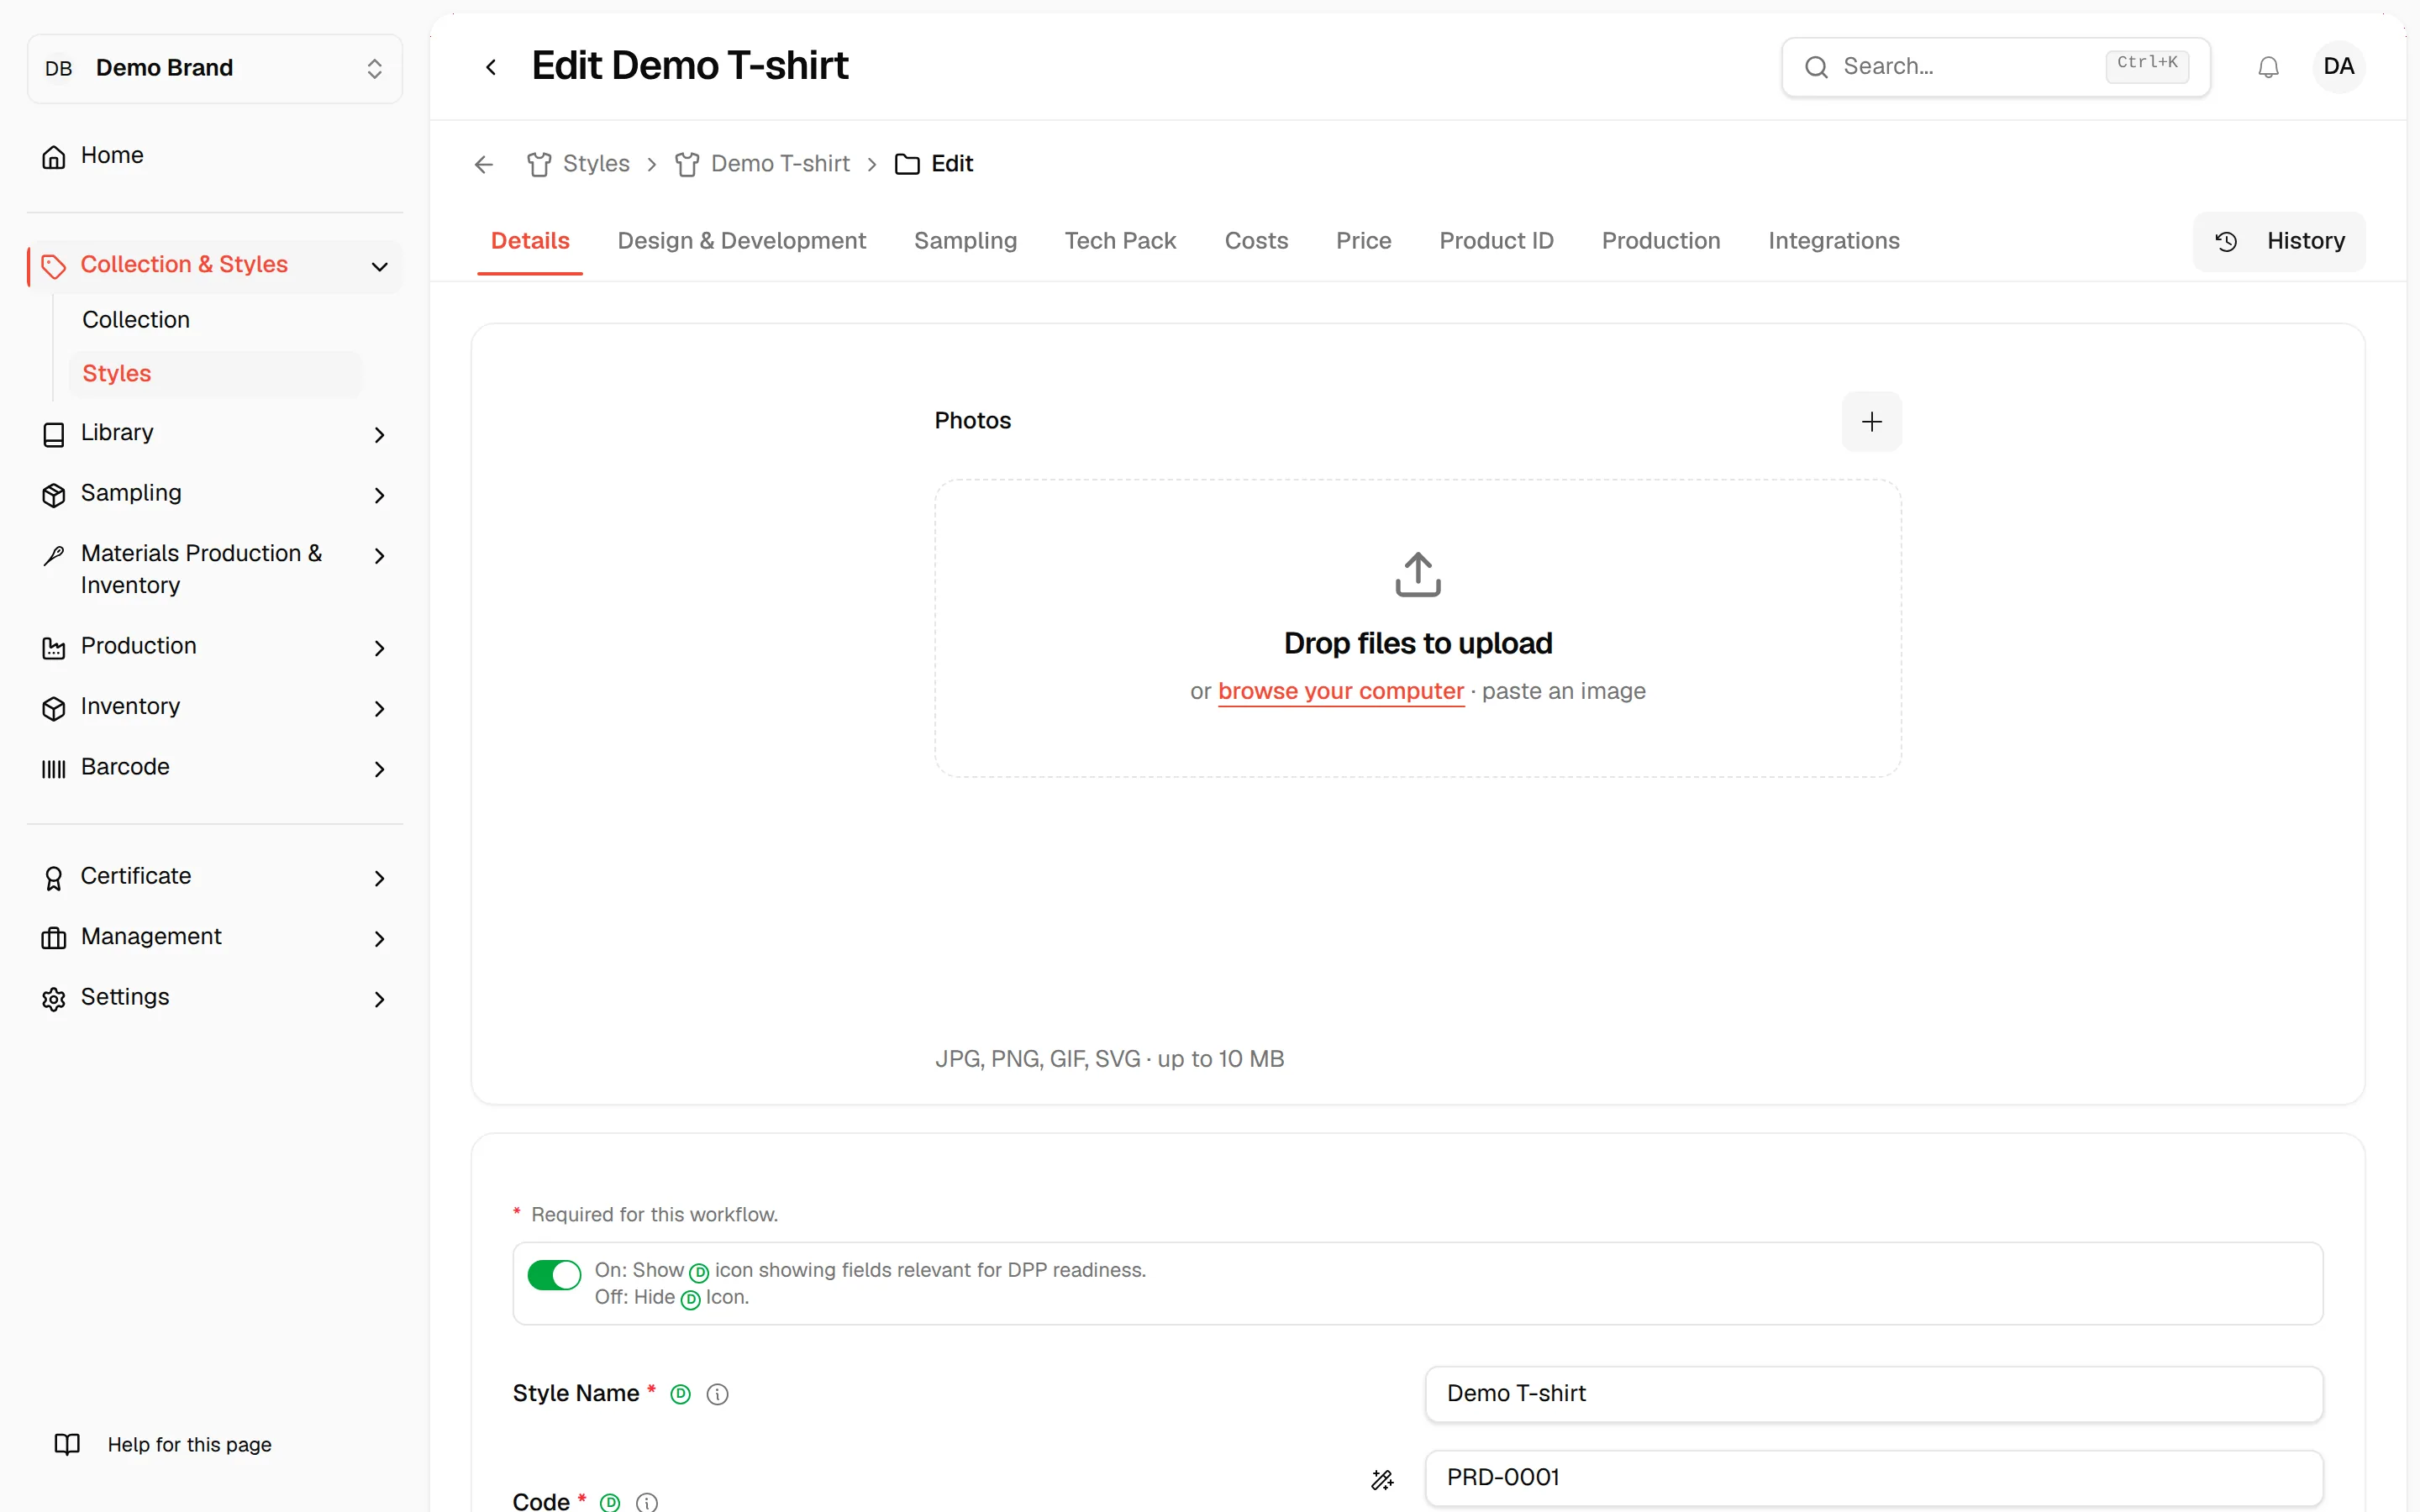Expand the Library menu
The image size is (2420, 1512).
click(x=215, y=434)
